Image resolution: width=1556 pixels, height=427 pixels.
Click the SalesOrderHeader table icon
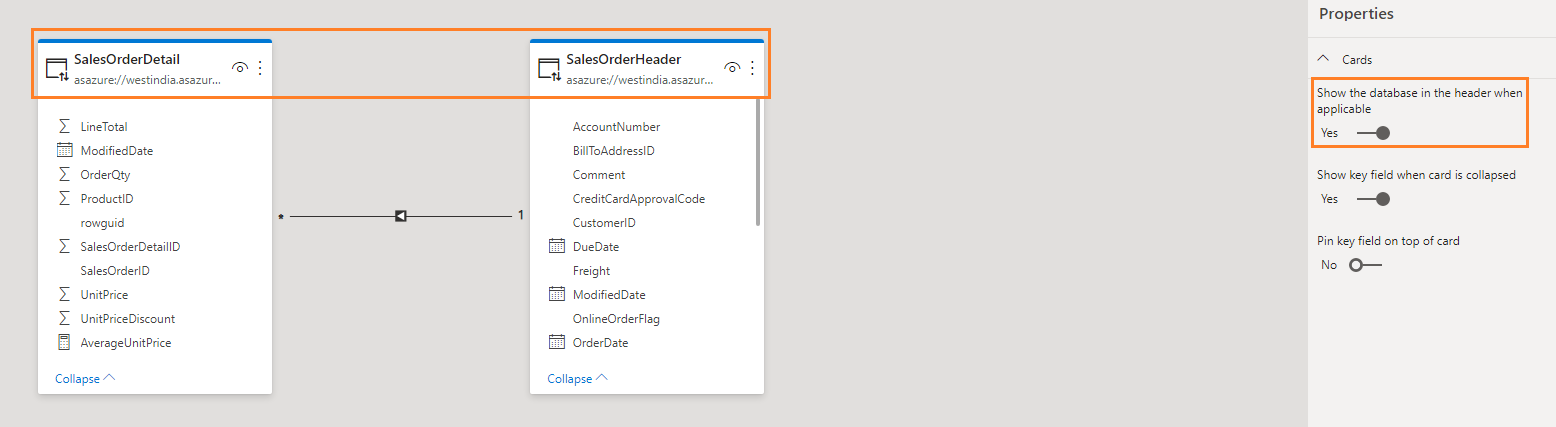549,69
